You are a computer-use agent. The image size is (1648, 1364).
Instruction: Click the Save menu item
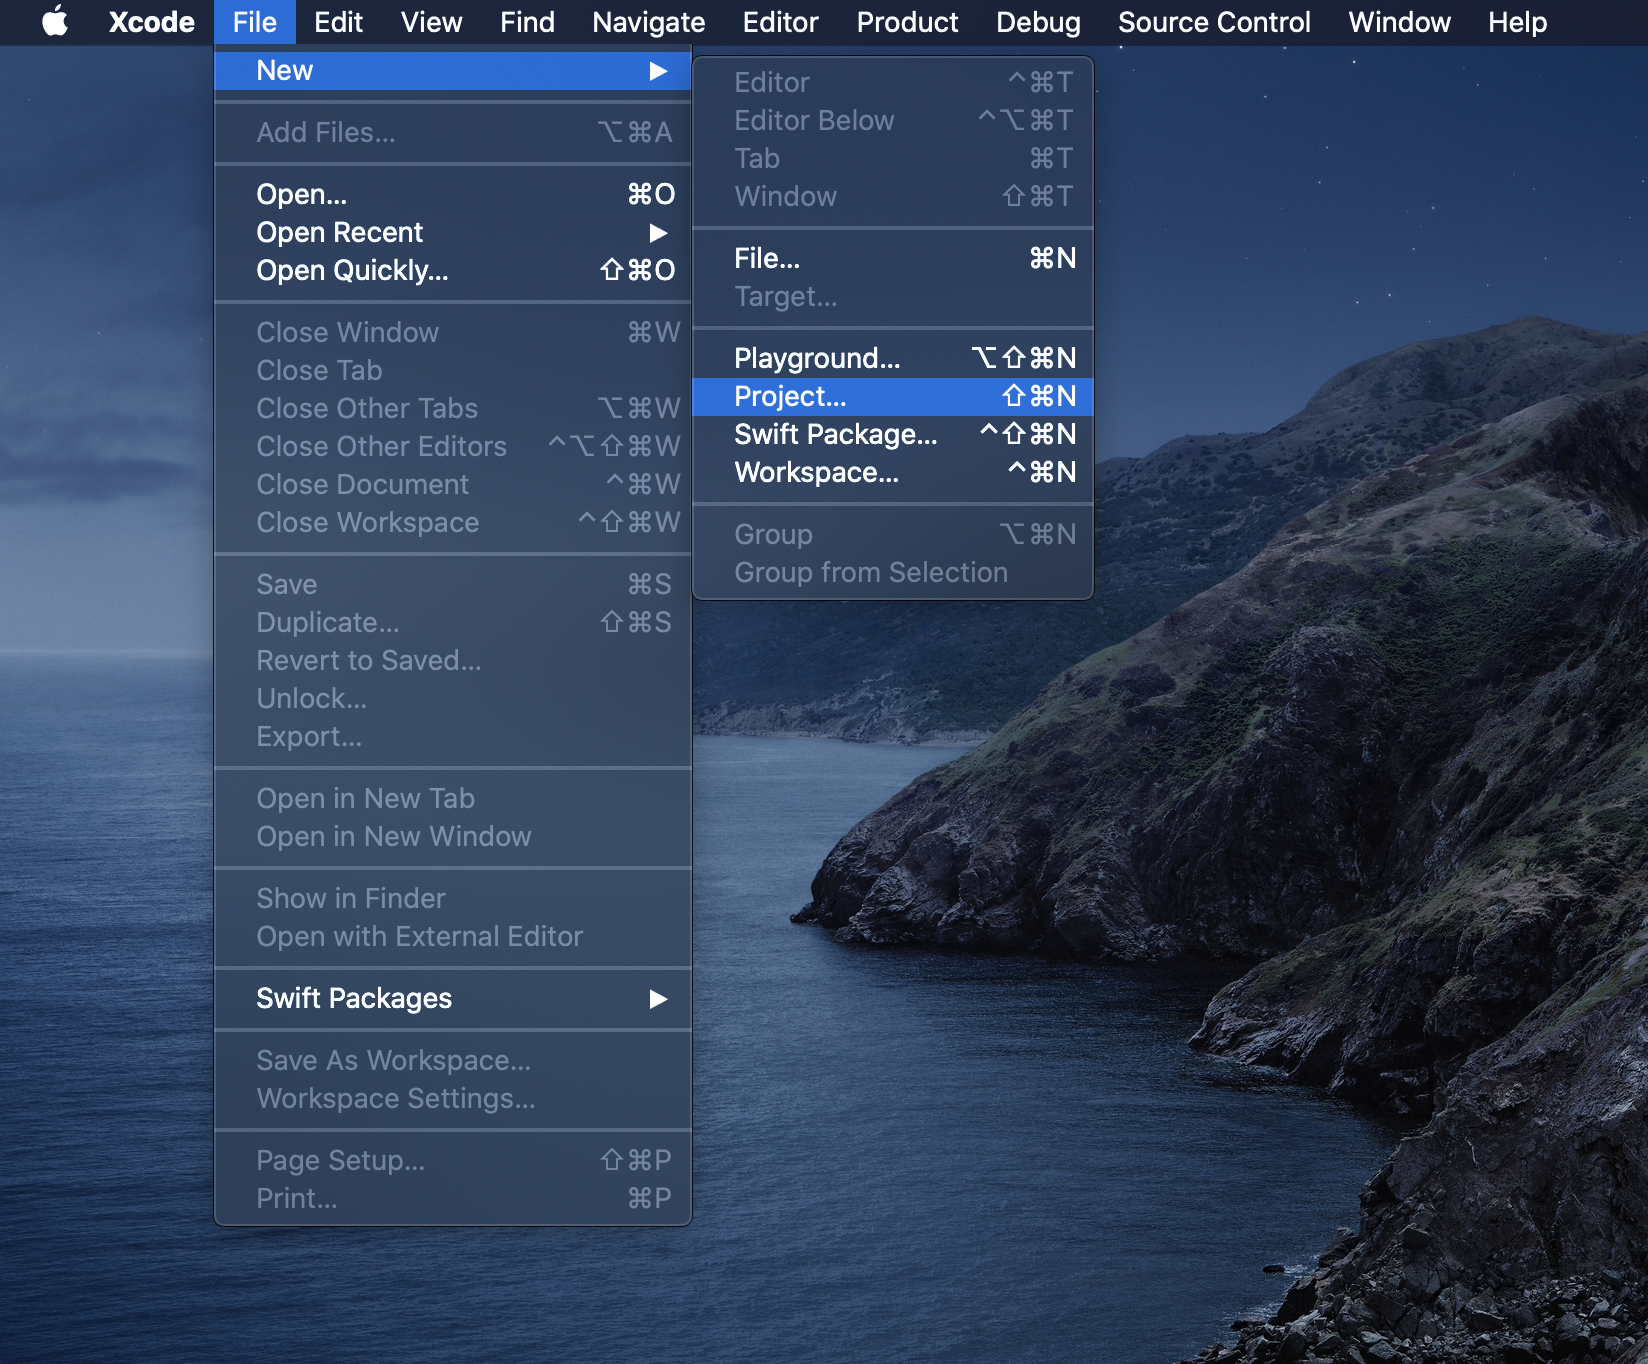[x=453, y=585]
